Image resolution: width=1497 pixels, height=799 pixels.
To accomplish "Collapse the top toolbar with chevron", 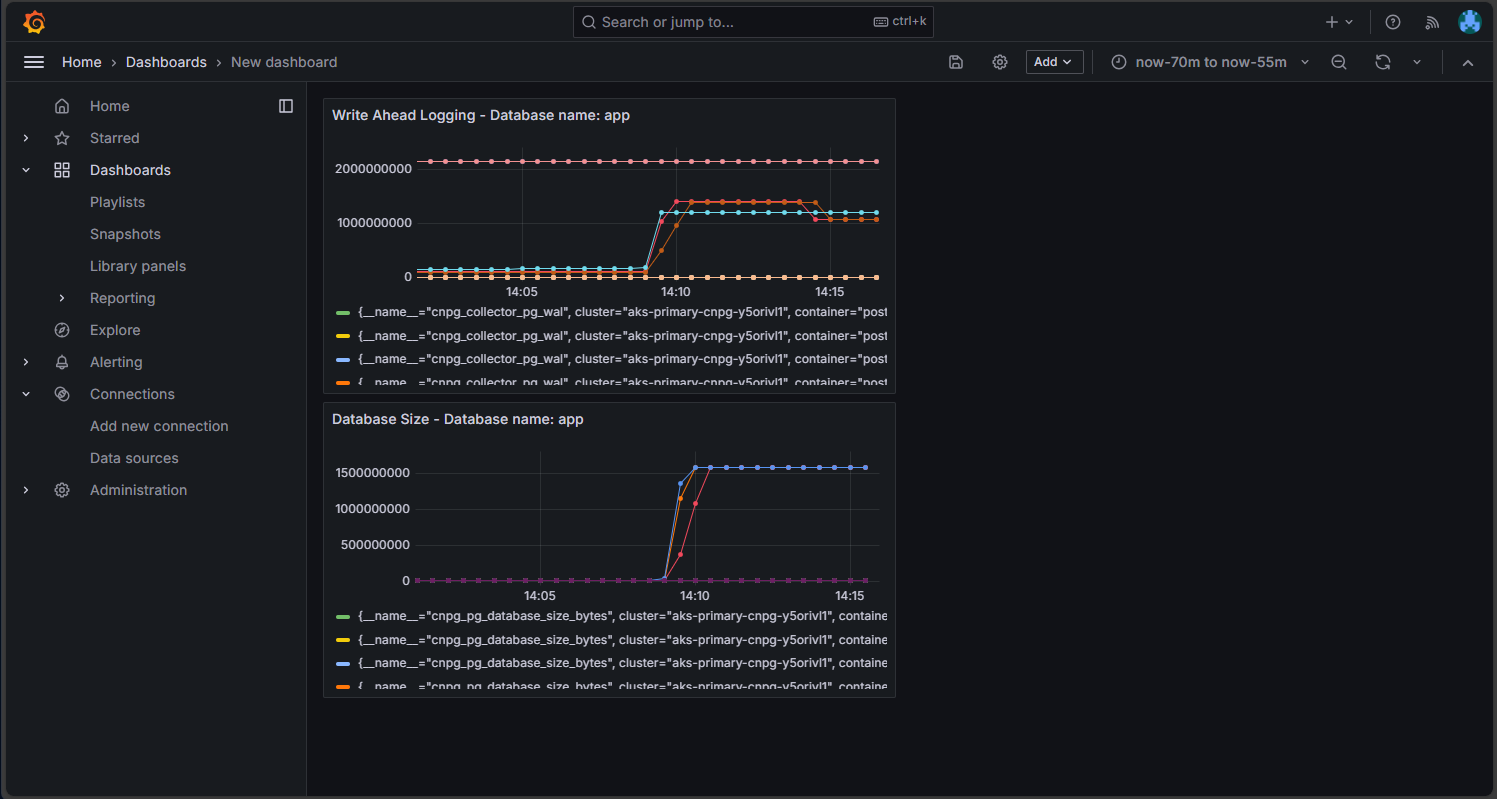I will point(1467,62).
